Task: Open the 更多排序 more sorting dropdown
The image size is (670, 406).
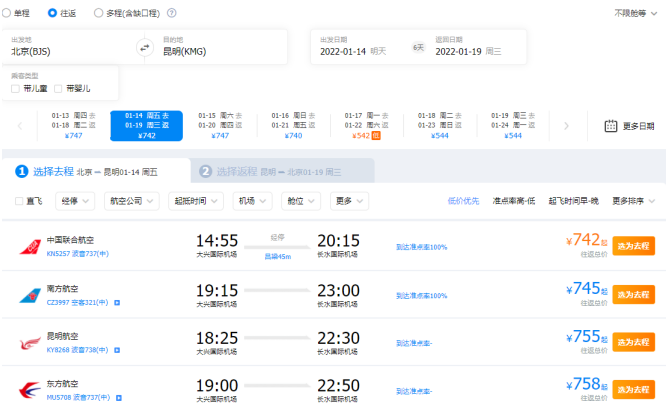Action: coord(633,201)
